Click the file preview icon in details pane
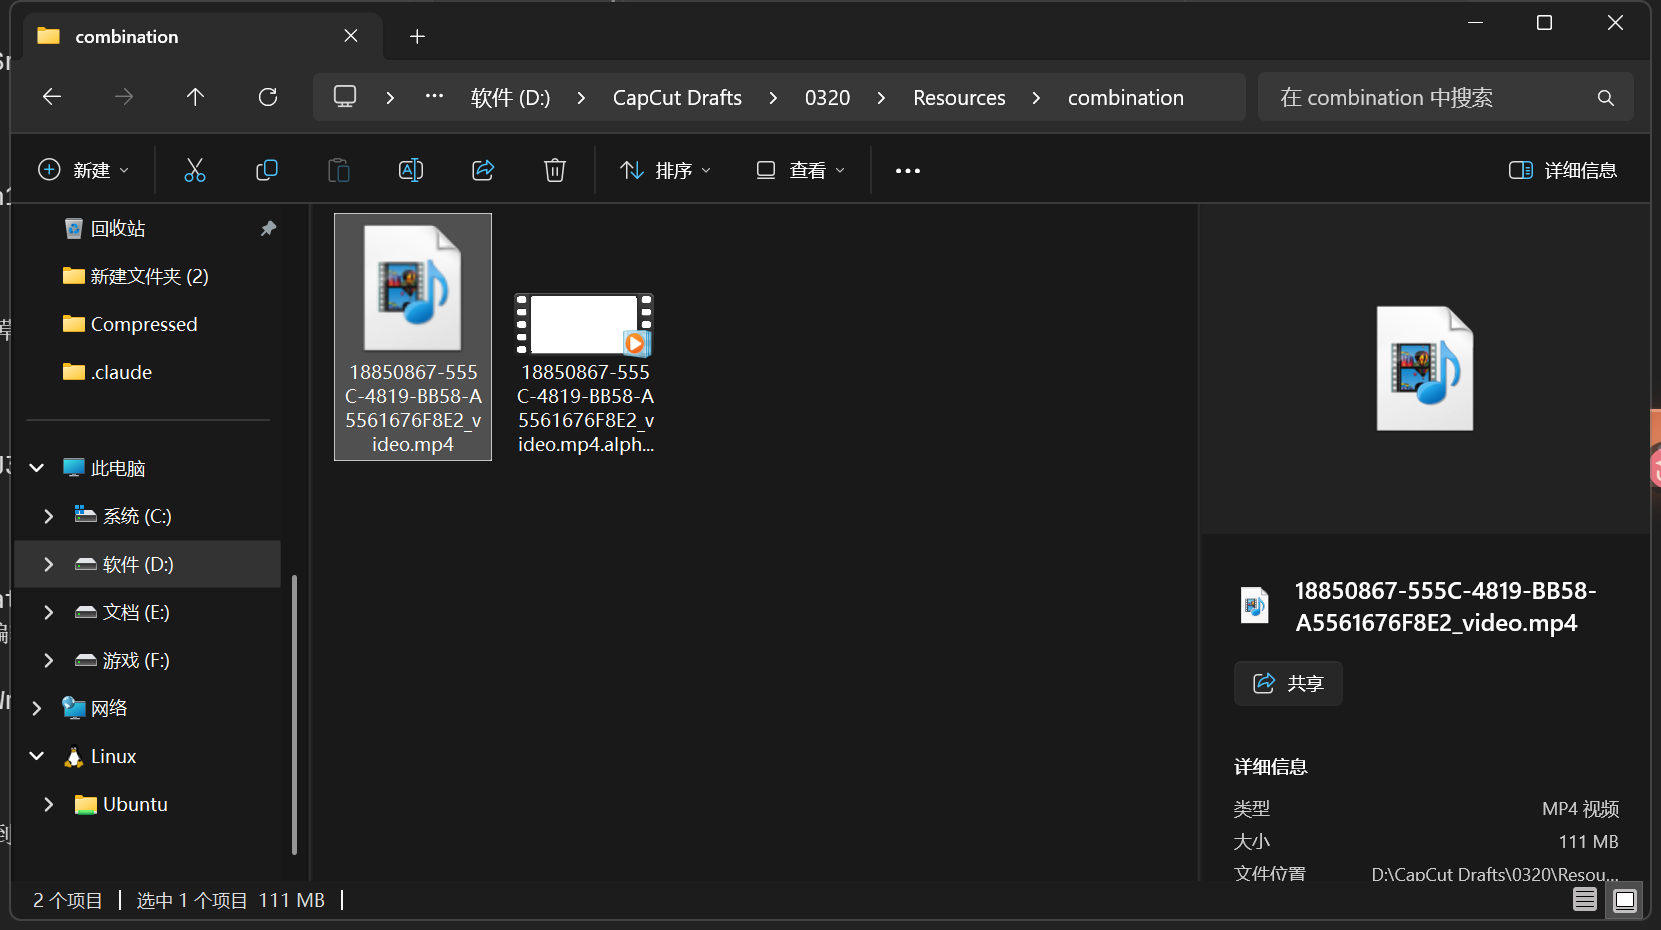1661x930 pixels. [x=1425, y=369]
